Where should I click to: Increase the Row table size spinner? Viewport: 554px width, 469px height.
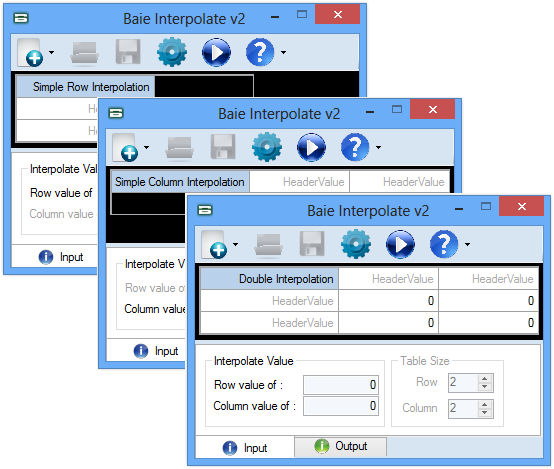coord(485,379)
